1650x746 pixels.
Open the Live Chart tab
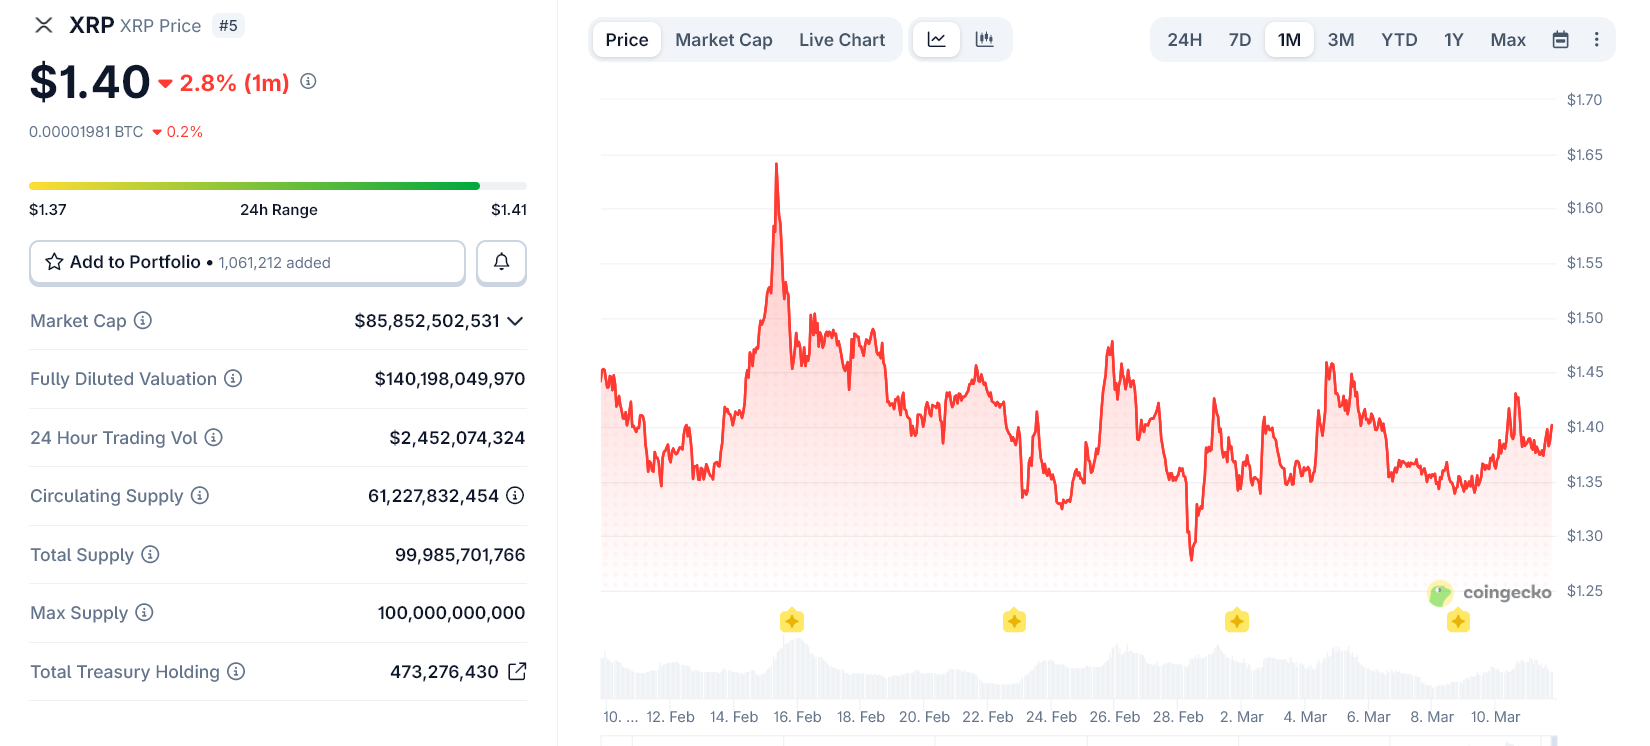(841, 40)
